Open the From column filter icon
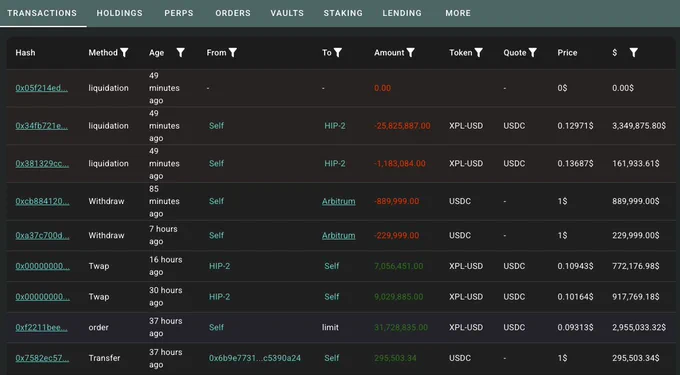This screenshot has width=680, height=375. tap(233, 52)
